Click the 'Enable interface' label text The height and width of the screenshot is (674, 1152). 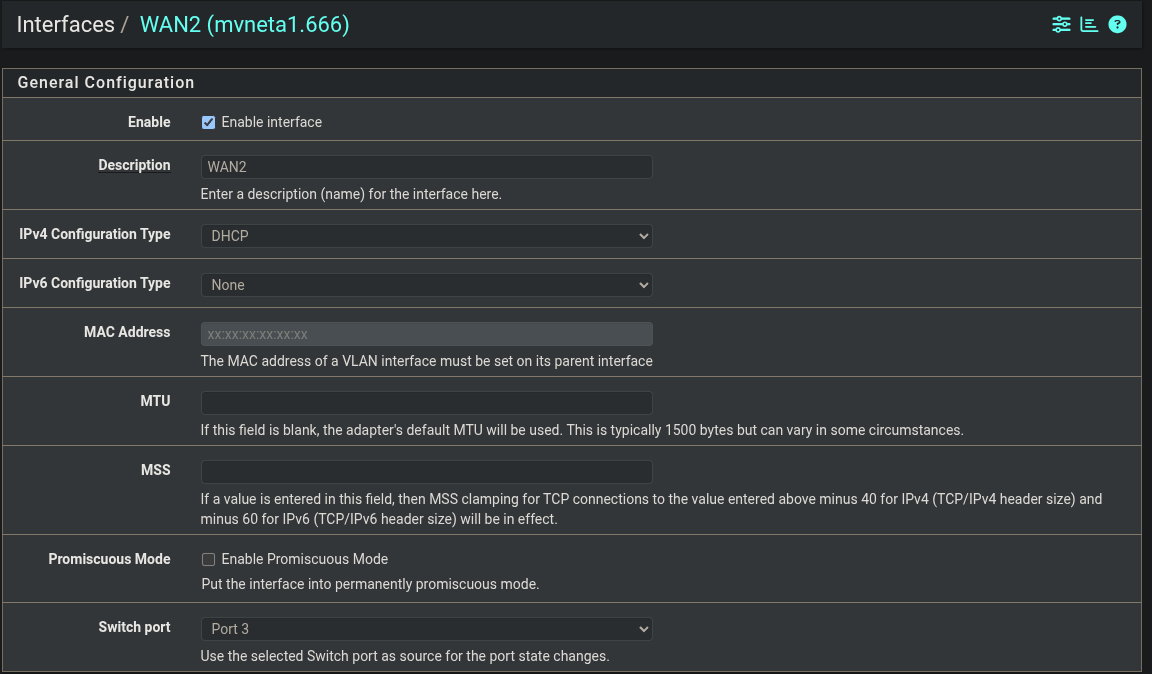(271, 122)
